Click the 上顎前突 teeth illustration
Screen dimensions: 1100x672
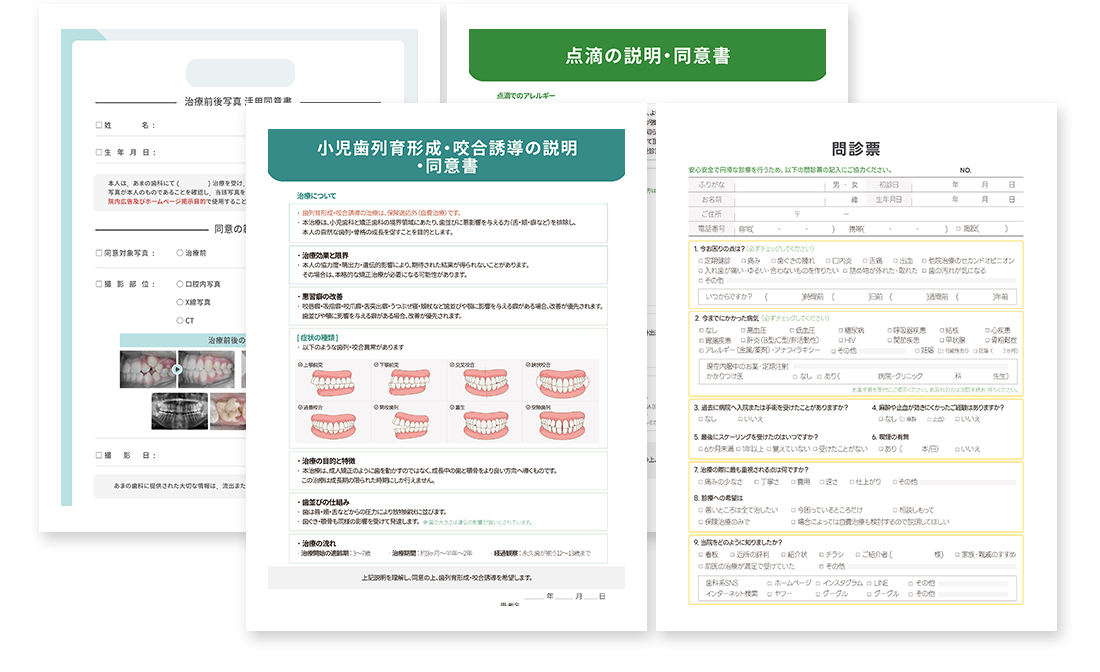coord(333,384)
